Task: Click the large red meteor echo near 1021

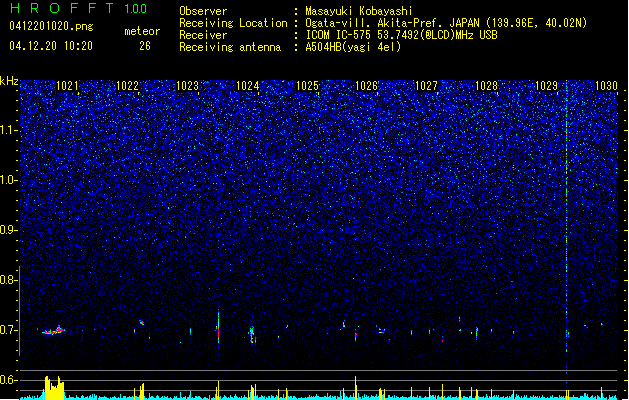Action: click(x=54, y=331)
